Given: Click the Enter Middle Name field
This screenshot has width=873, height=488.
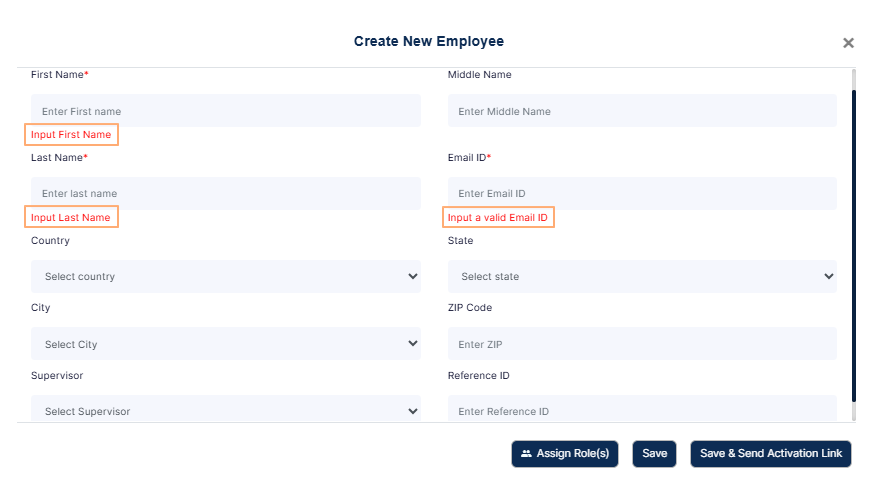Looking at the screenshot, I should pos(641,111).
